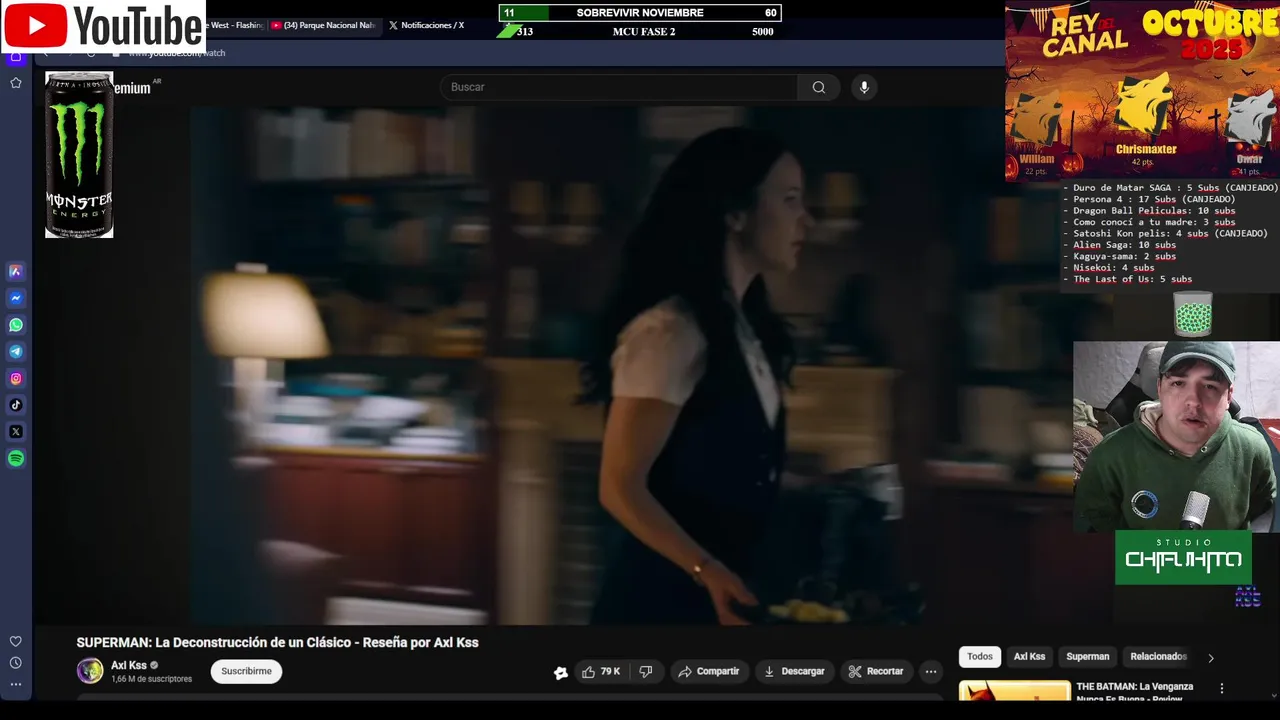This screenshot has width=1280, height=720.
Task: Open more actions ellipsis under video
Action: (931, 672)
